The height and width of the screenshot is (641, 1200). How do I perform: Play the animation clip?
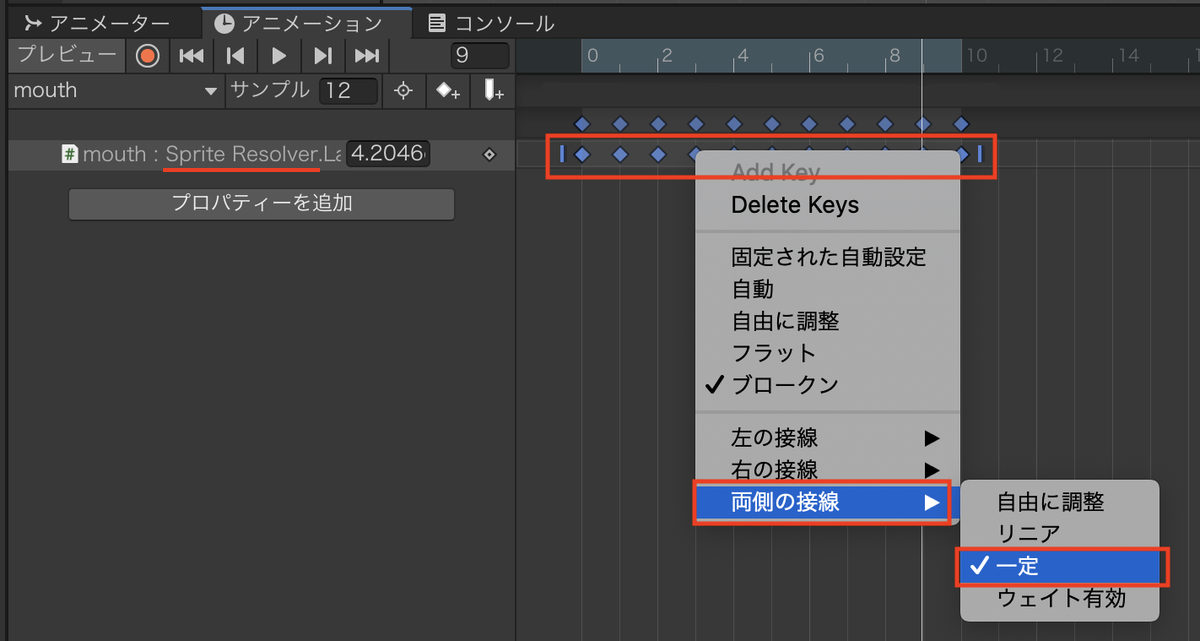(279, 56)
